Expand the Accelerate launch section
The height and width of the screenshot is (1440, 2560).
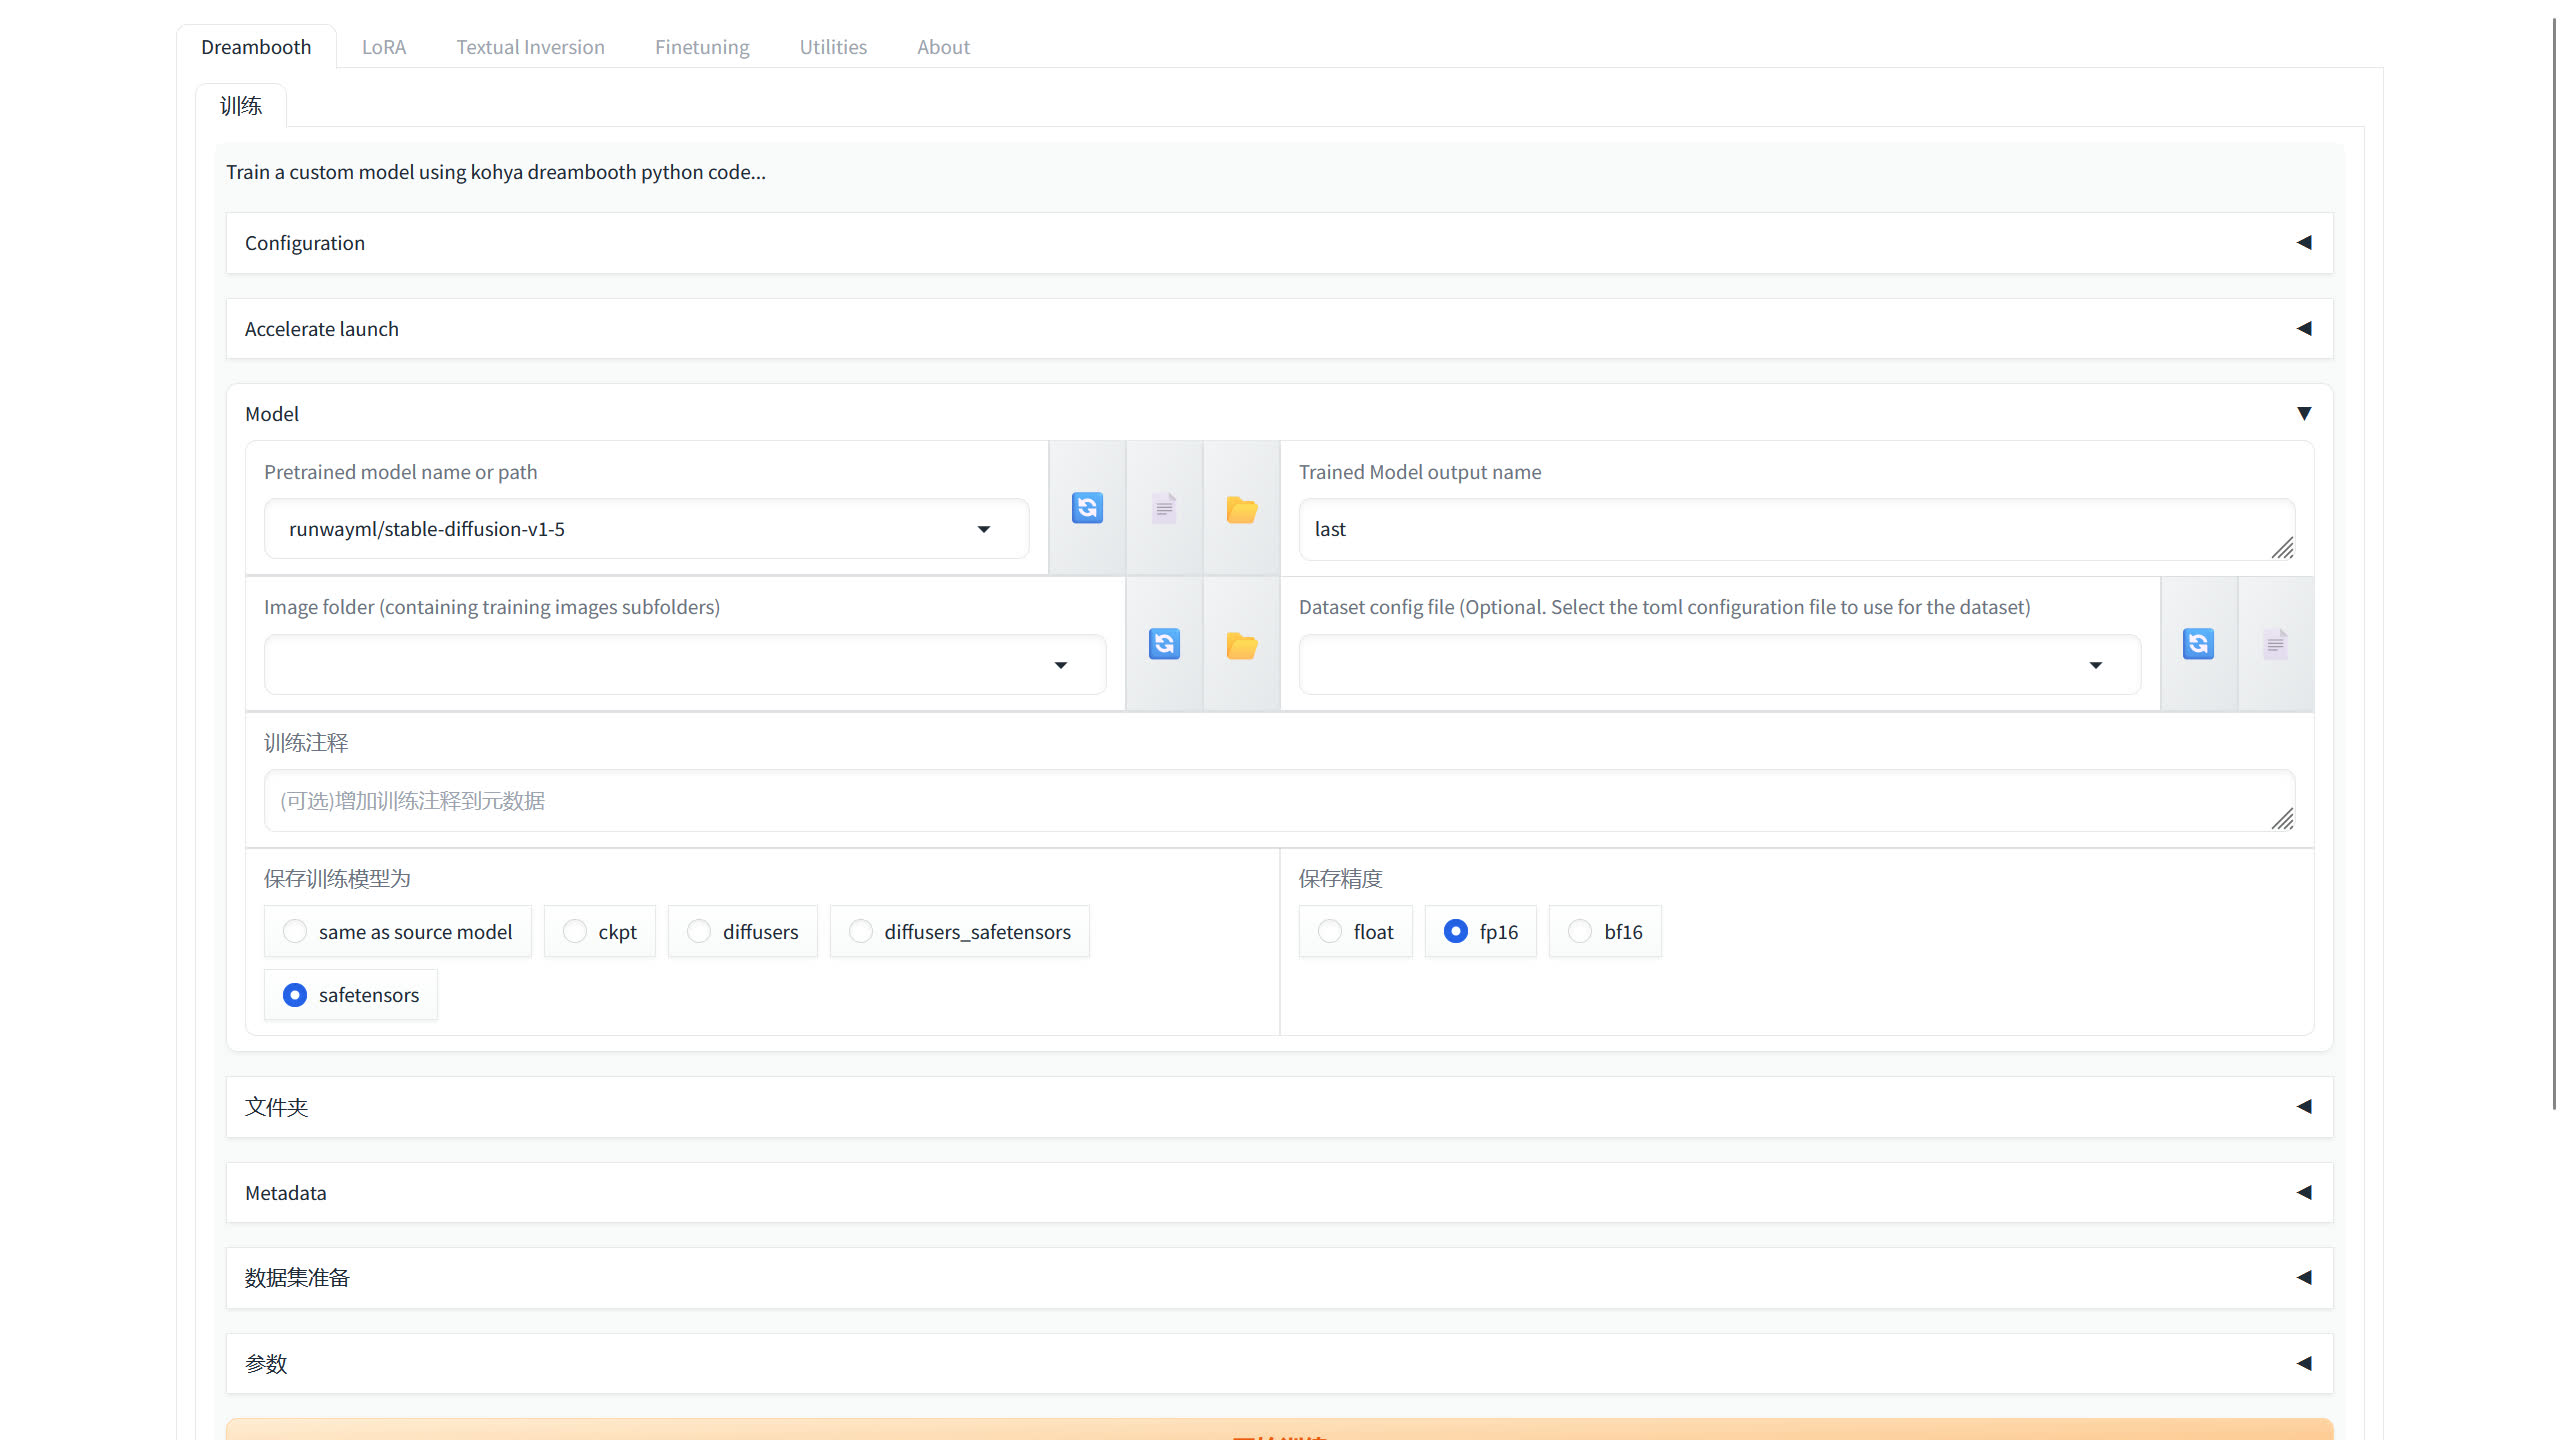1279,329
